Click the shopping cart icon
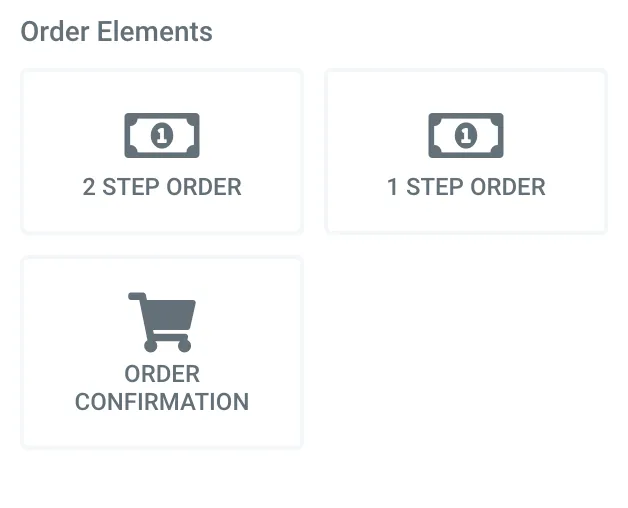The height and width of the screenshot is (508, 628). pos(162,322)
